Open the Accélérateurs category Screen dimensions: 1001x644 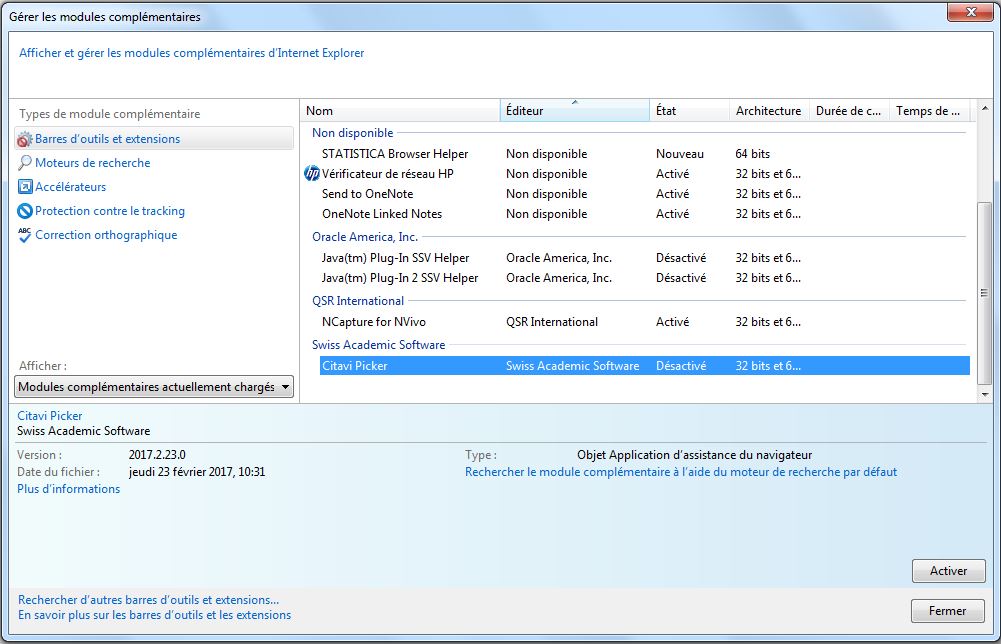tap(70, 187)
